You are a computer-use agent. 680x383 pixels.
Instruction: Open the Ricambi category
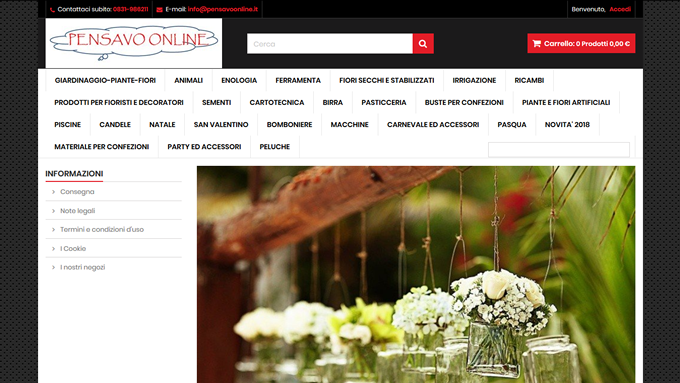coord(529,80)
